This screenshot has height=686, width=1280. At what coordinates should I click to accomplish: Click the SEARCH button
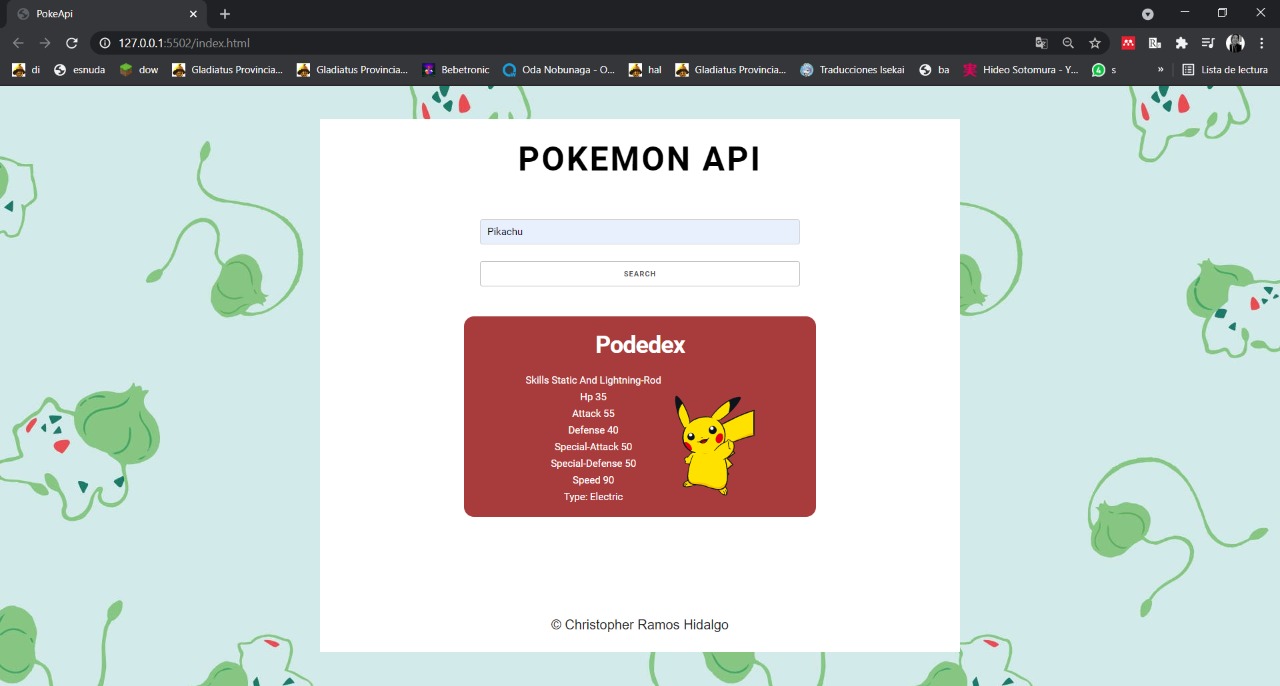tap(640, 274)
